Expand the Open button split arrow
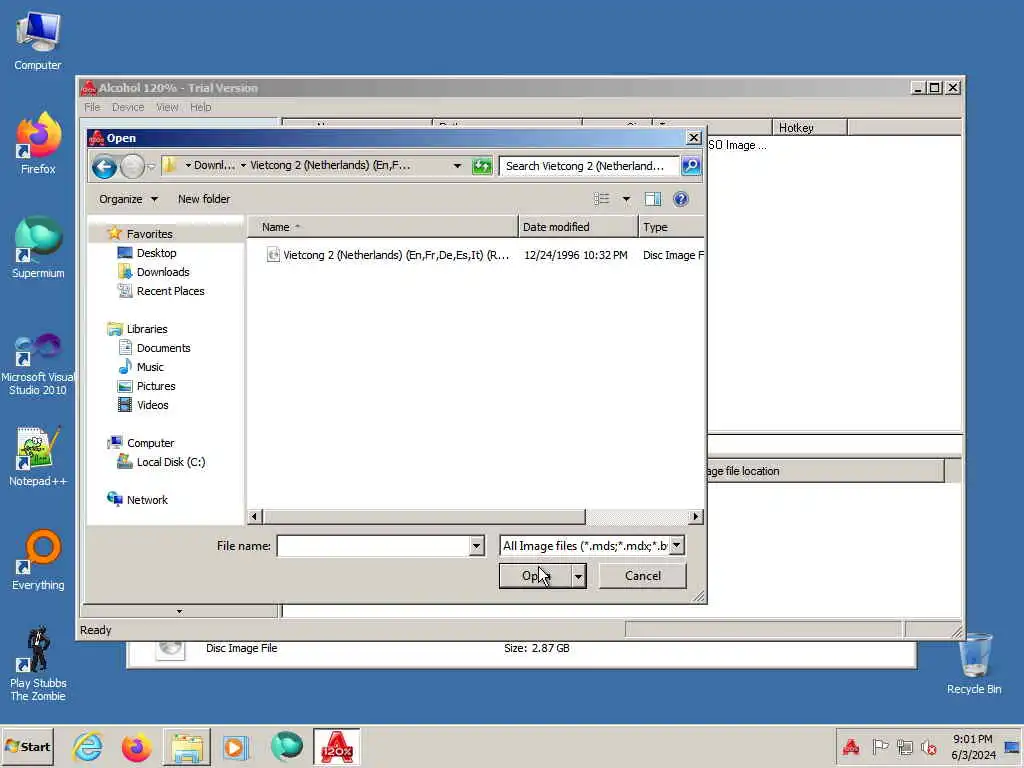This screenshot has height=768, width=1024. 578,576
